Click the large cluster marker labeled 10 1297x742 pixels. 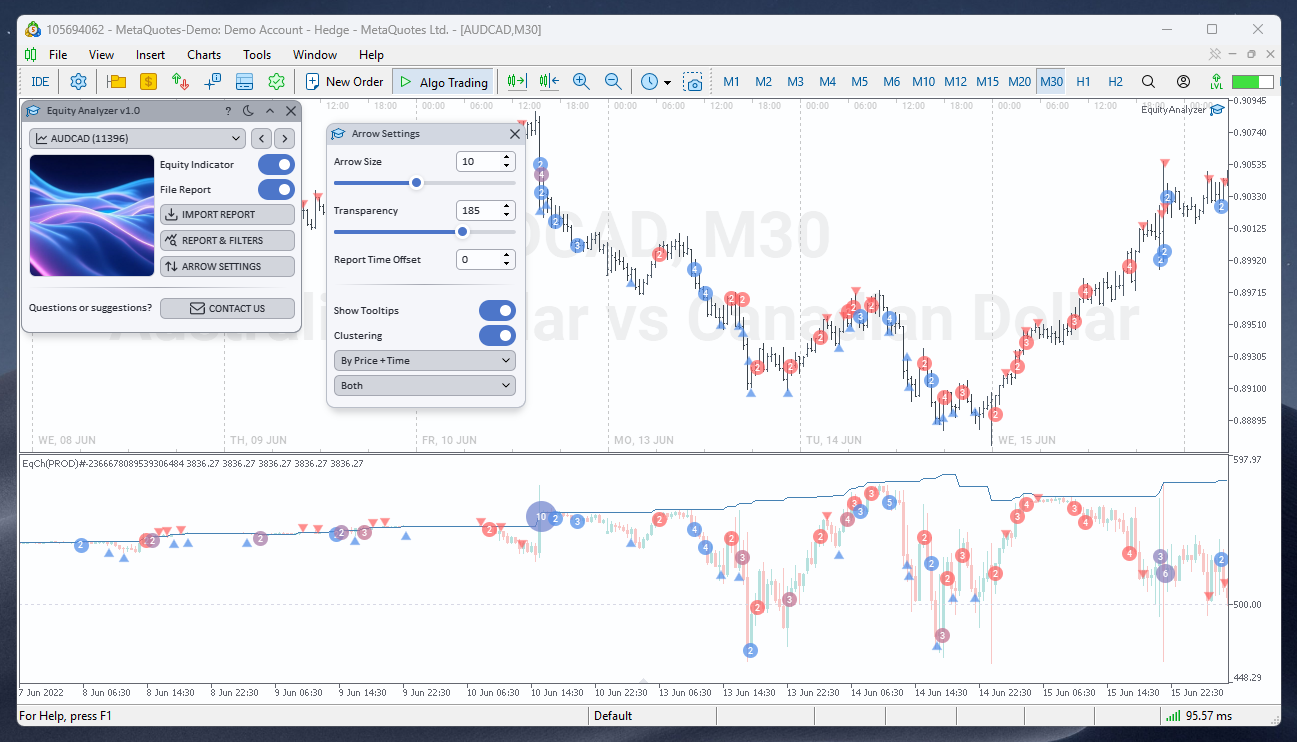click(x=541, y=517)
